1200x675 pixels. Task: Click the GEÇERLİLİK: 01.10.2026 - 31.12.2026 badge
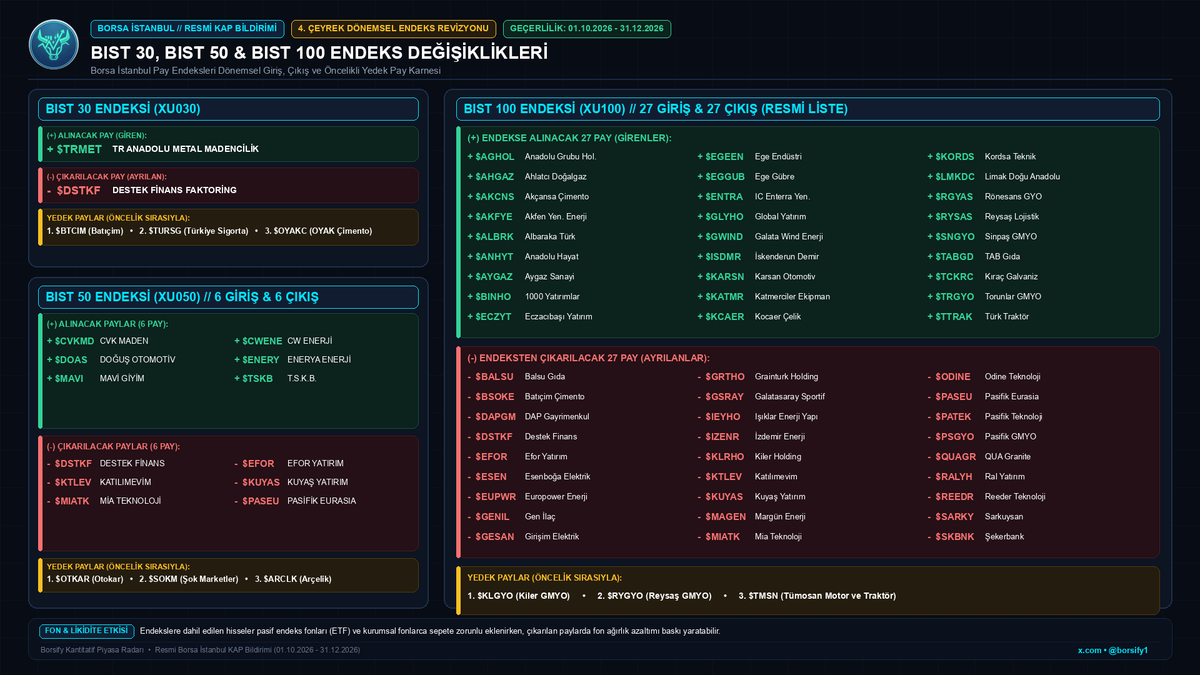[x=585, y=29]
